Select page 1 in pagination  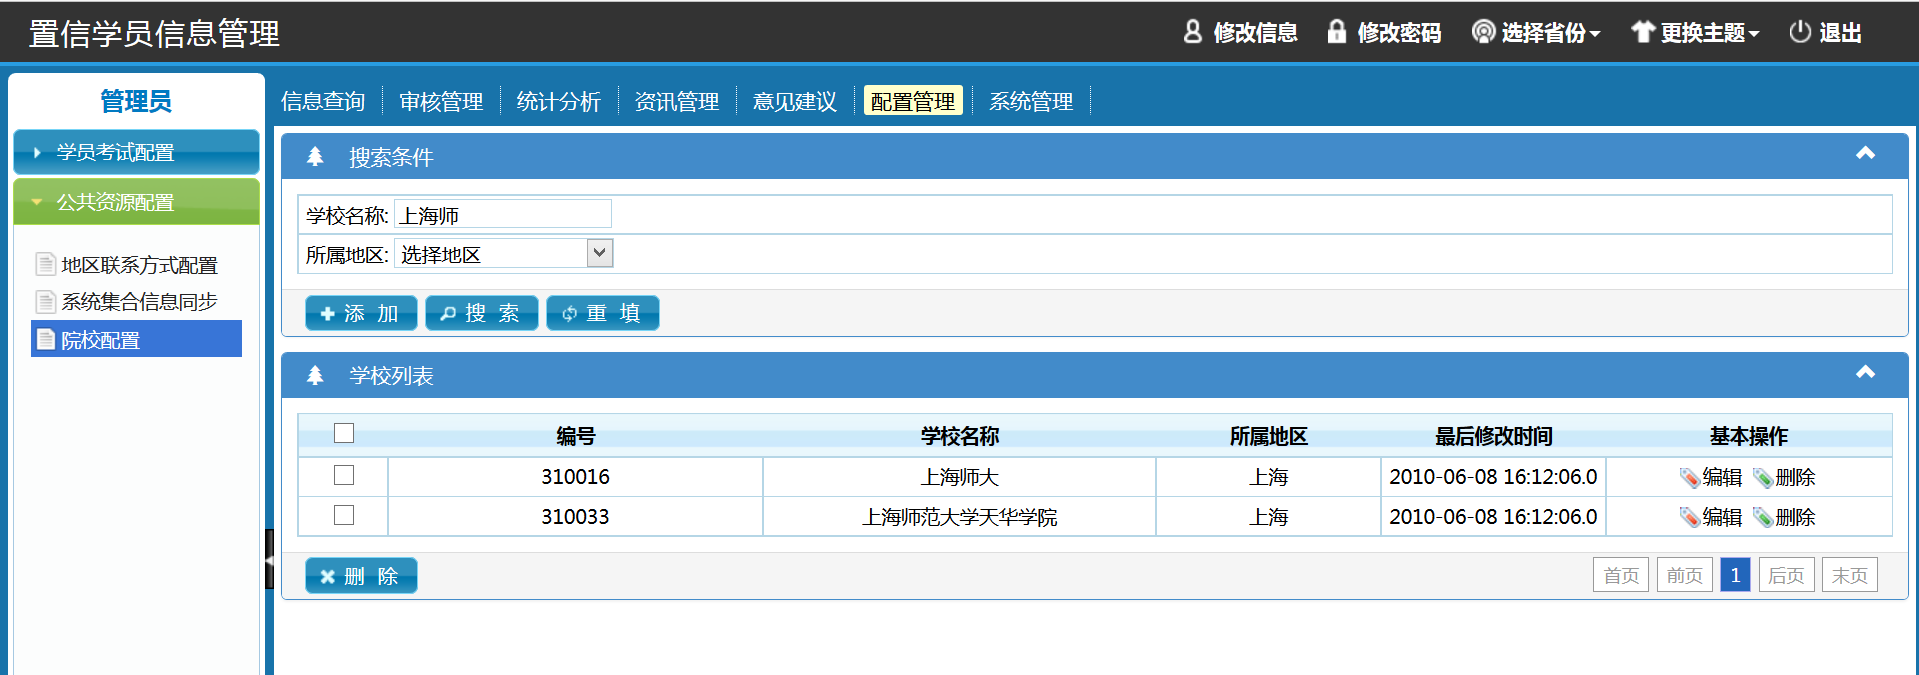click(x=1735, y=575)
